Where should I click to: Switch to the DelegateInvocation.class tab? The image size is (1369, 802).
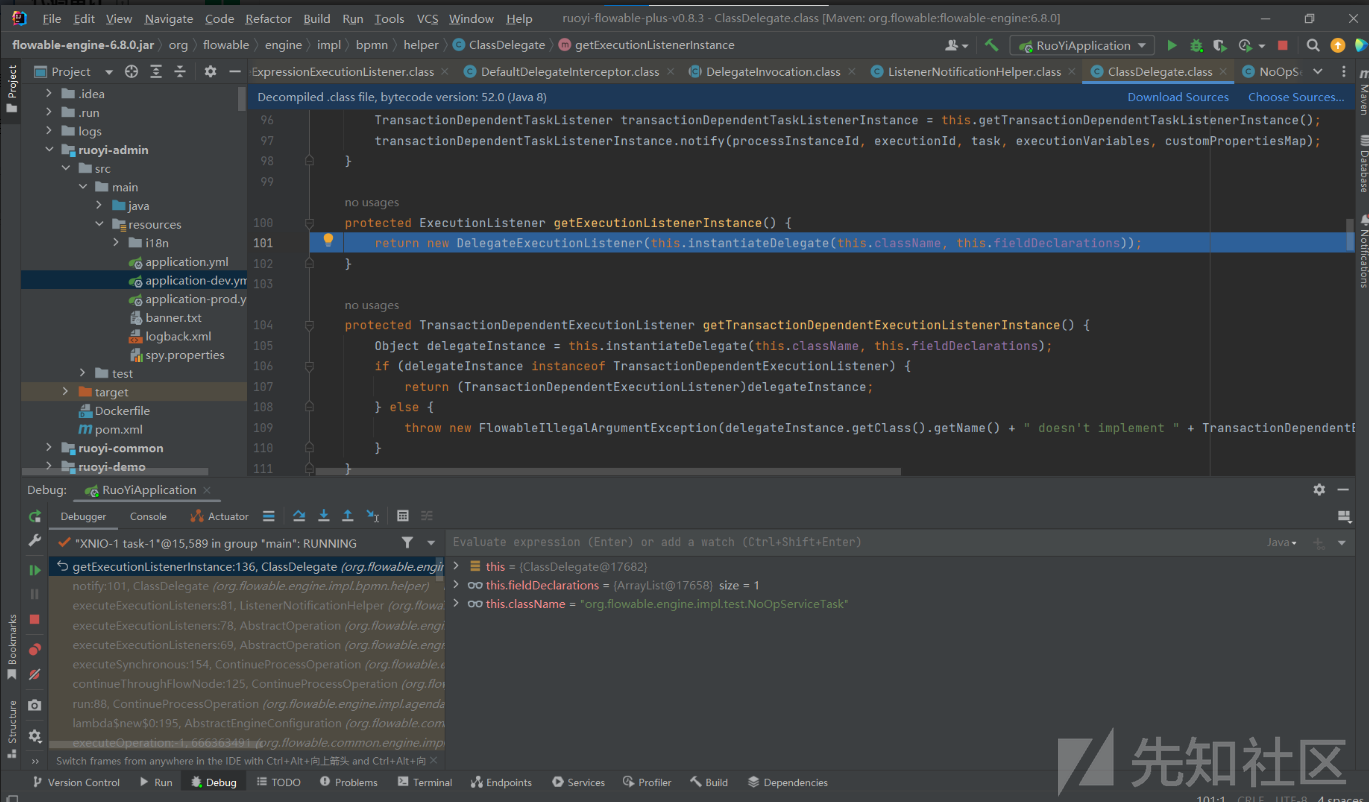772,71
